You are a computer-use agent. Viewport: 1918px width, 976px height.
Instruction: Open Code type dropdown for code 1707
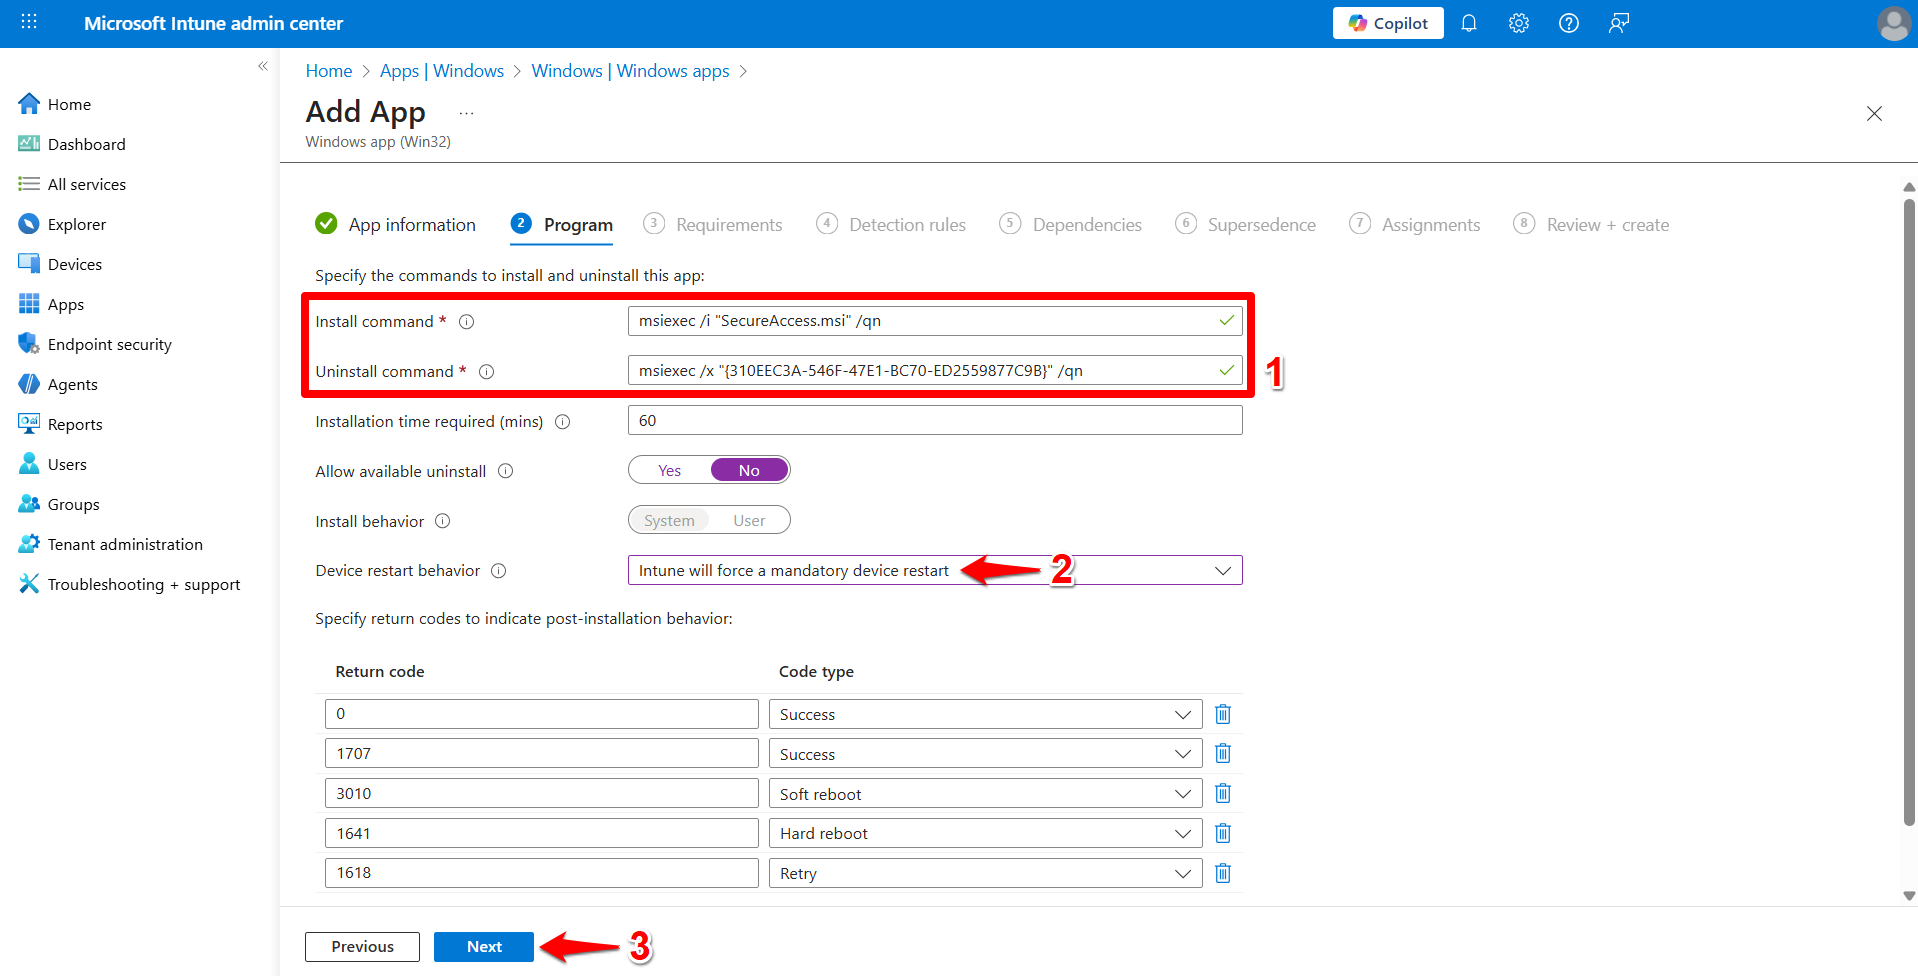tap(985, 754)
